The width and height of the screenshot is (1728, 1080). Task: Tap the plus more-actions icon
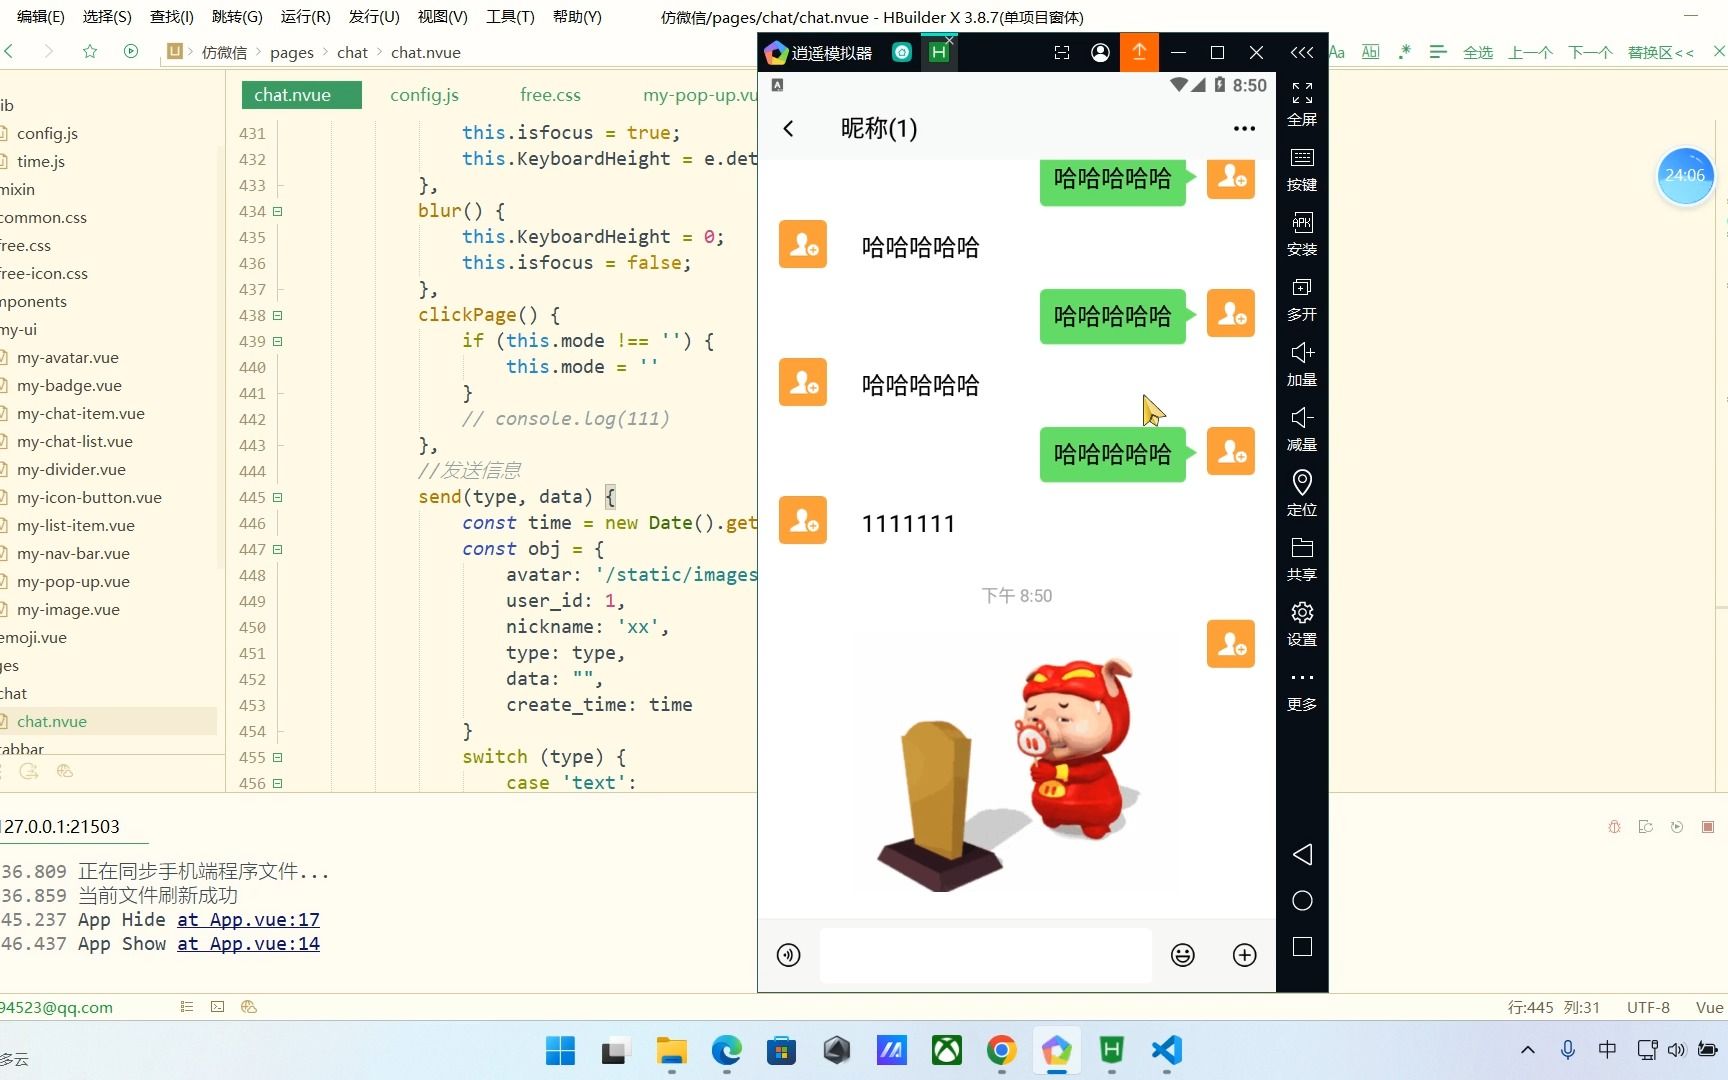[1244, 955]
